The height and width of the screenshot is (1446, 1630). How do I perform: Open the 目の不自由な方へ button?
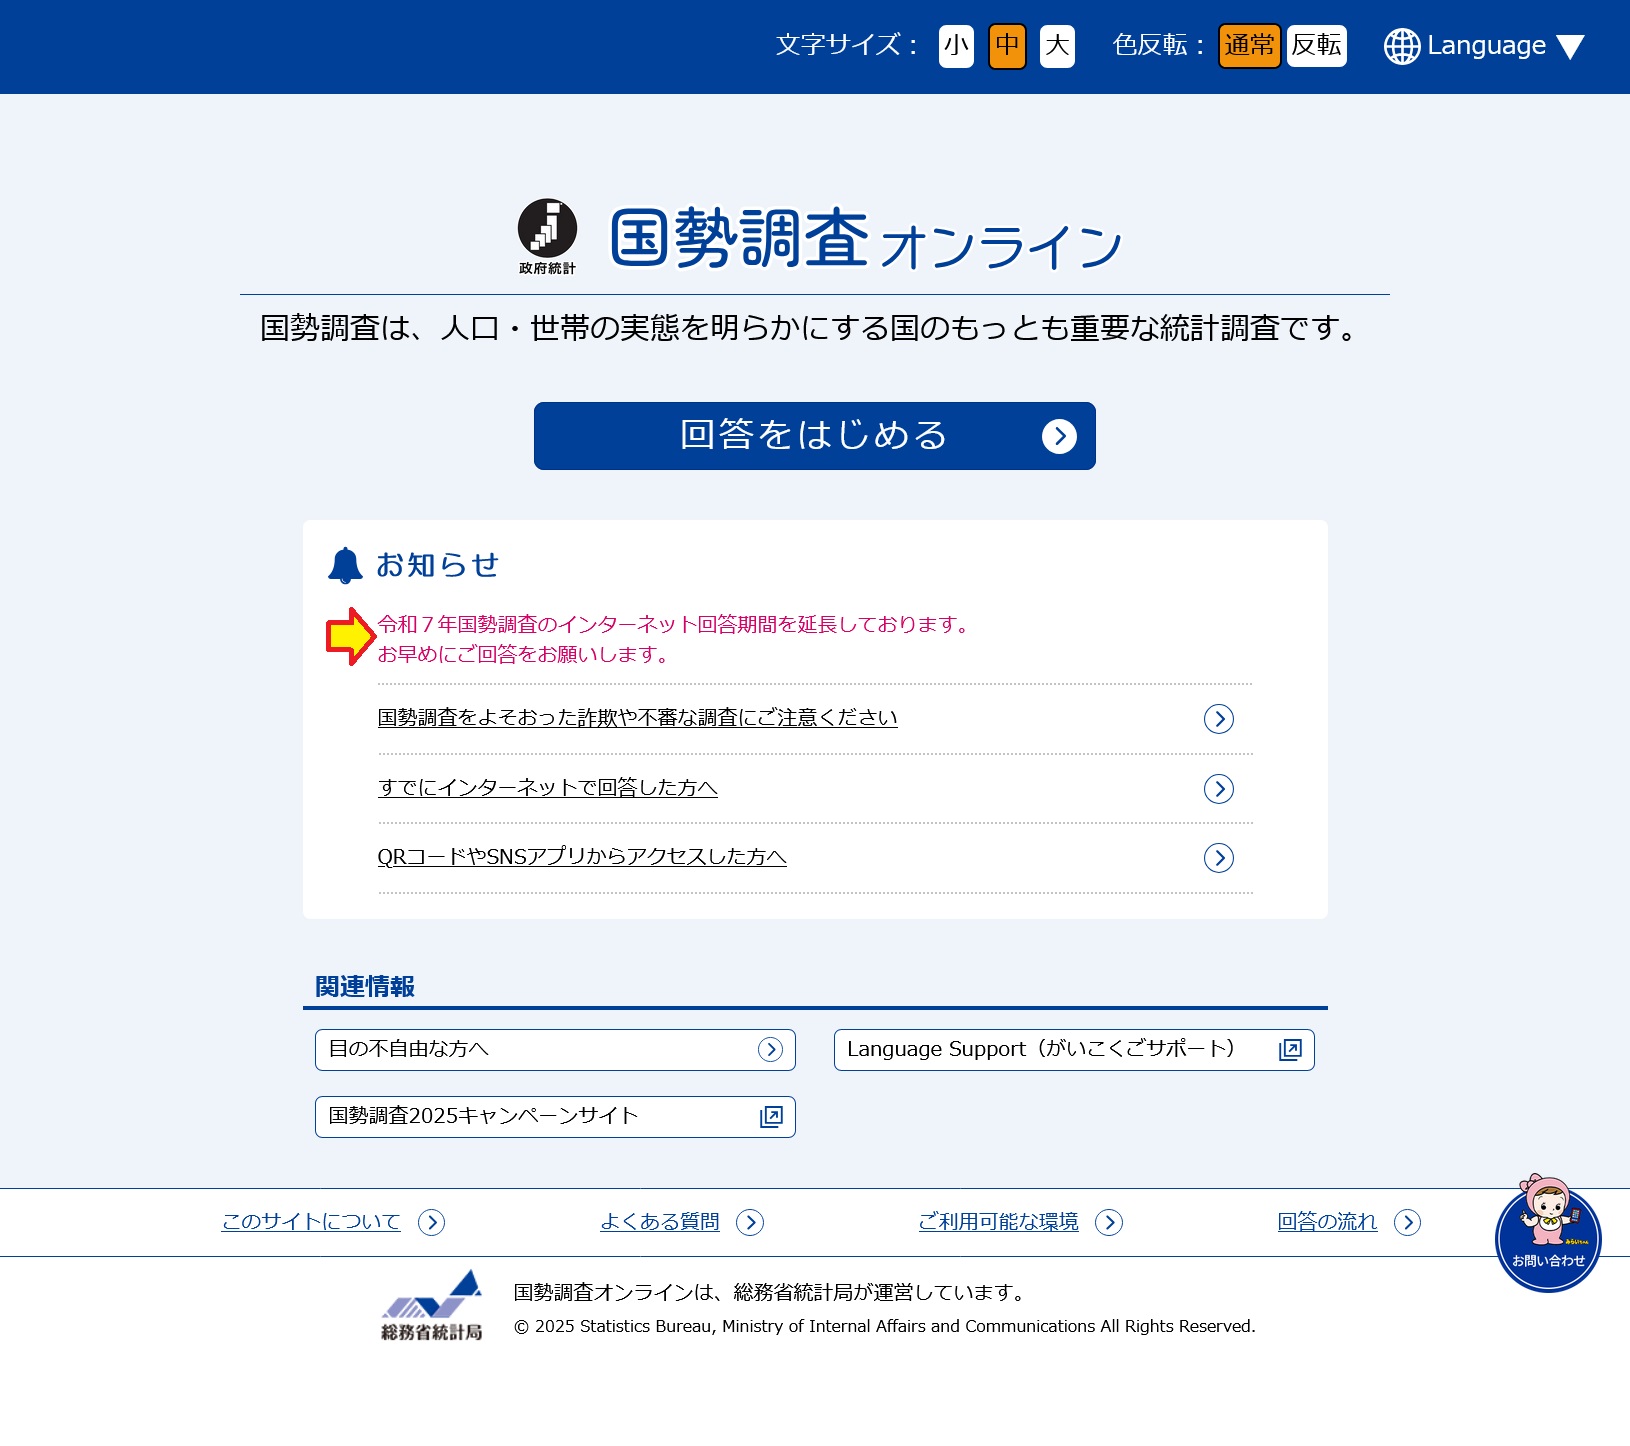(555, 1050)
